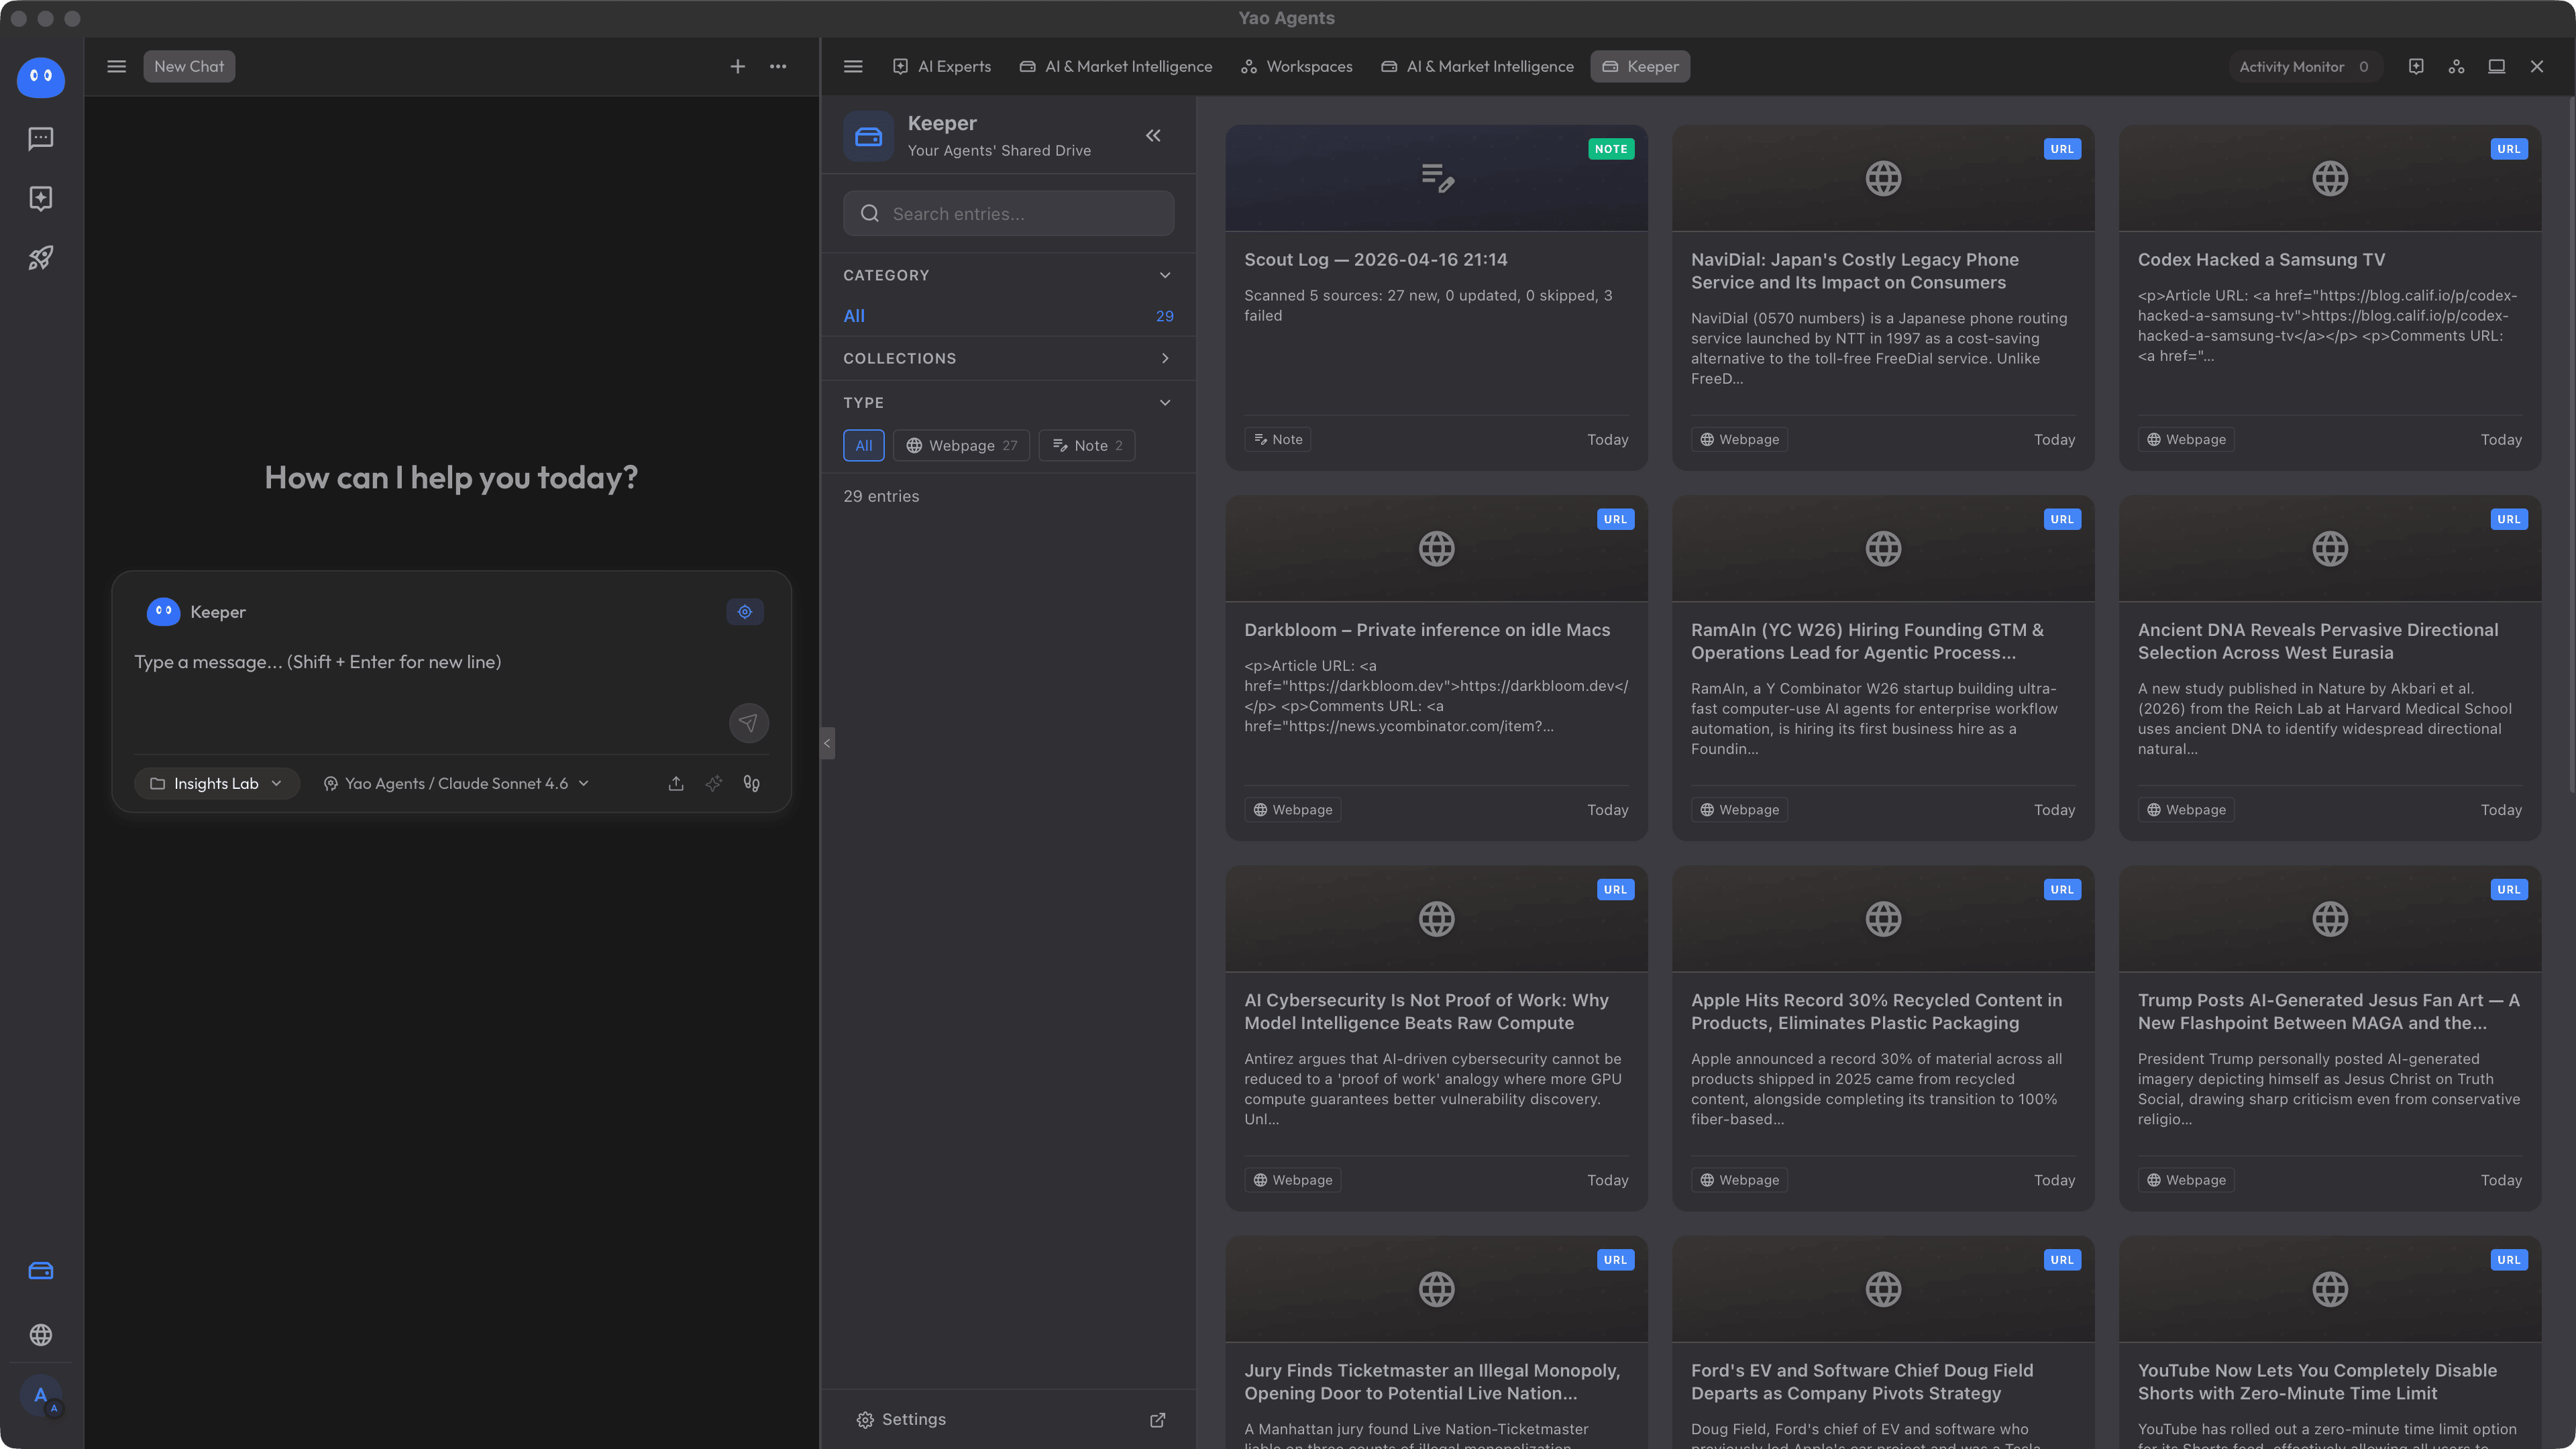Open the chat messages sidebar icon
This screenshot has height=1449, width=2576.
coord(40,138)
